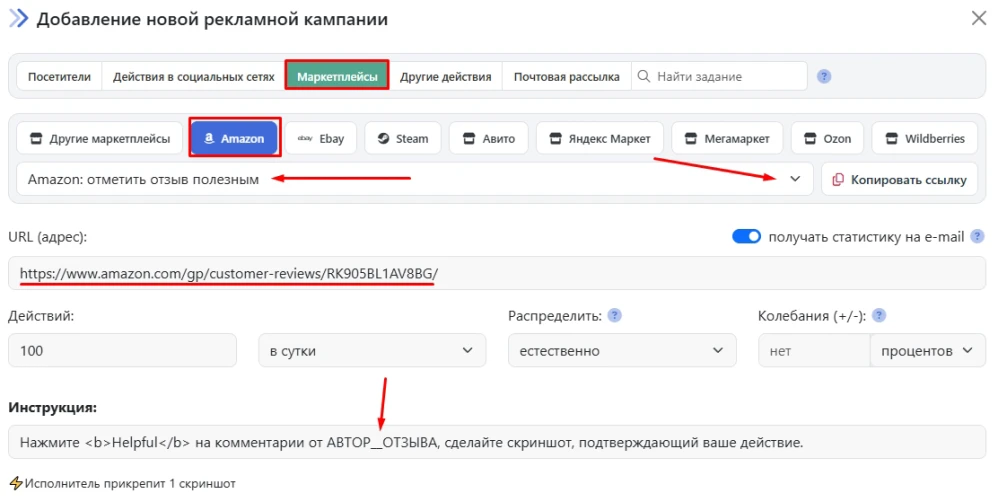This screenshot has width=998, height=502.
Task: Click the Колебания field showing нет
Action: [814, 351]
